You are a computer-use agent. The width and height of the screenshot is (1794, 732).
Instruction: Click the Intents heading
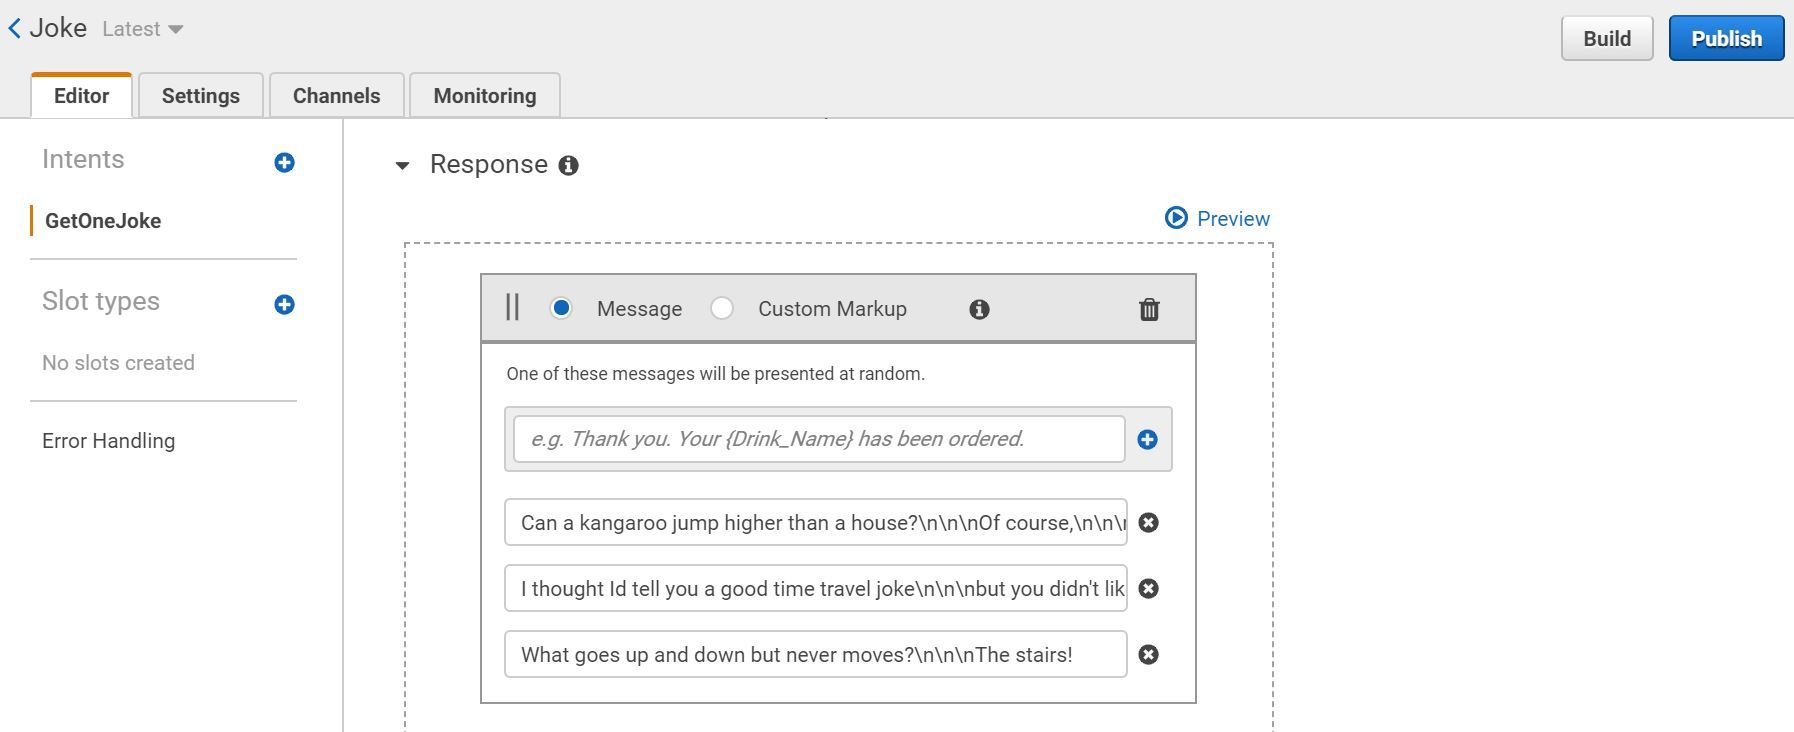[83, 159]
